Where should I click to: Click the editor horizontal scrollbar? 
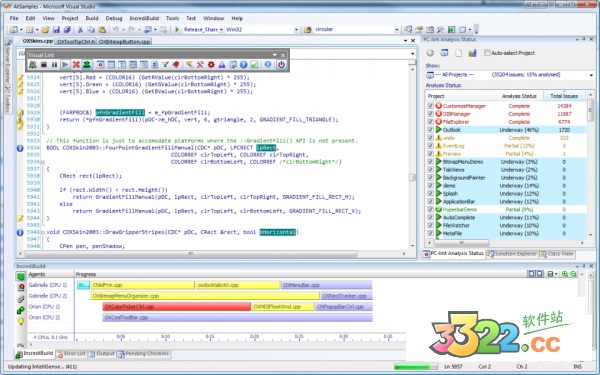[x=212, y=253]
